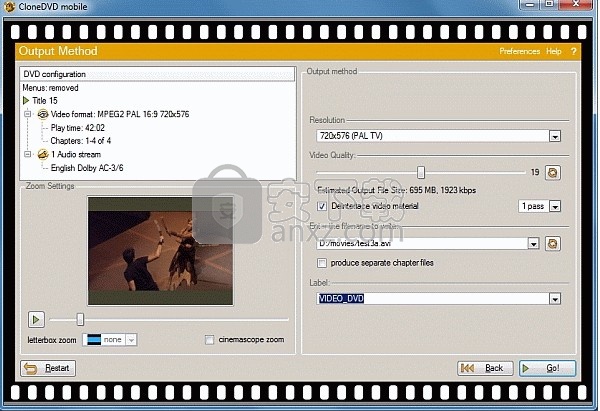Click the movie preview thumbnail

(160, 251)
